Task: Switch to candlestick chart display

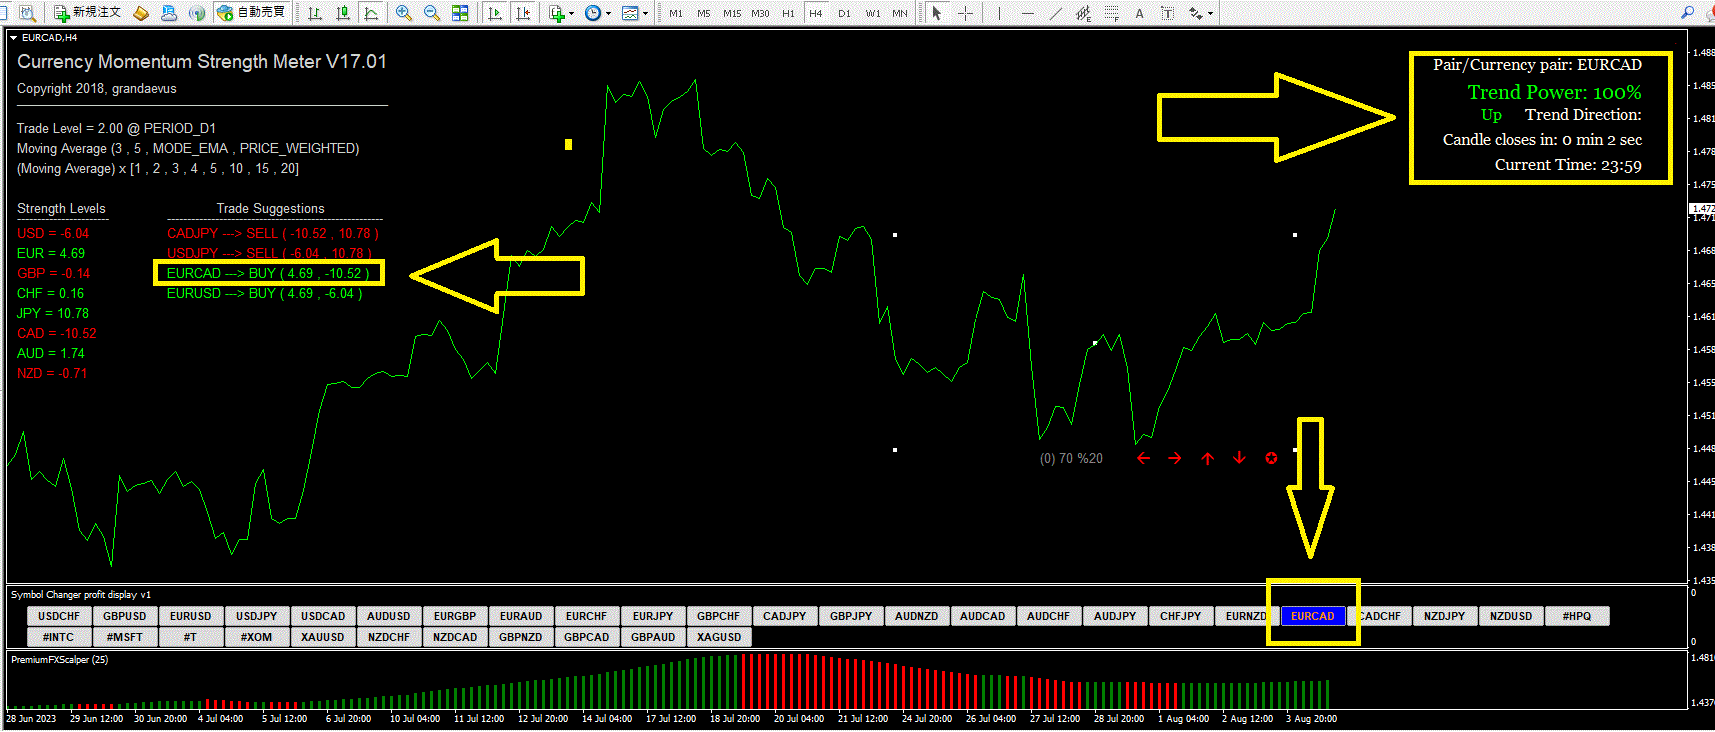Action: click(343, 13)
